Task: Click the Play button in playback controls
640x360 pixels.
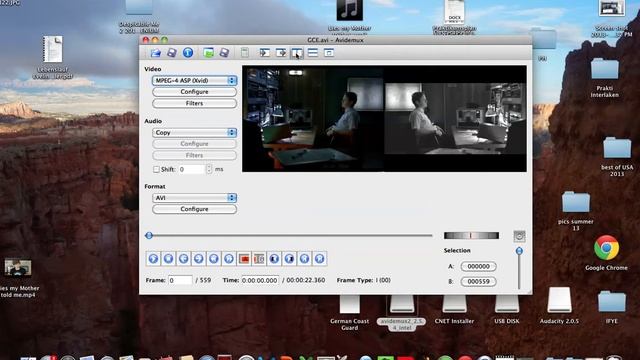Action: (153, 258)
